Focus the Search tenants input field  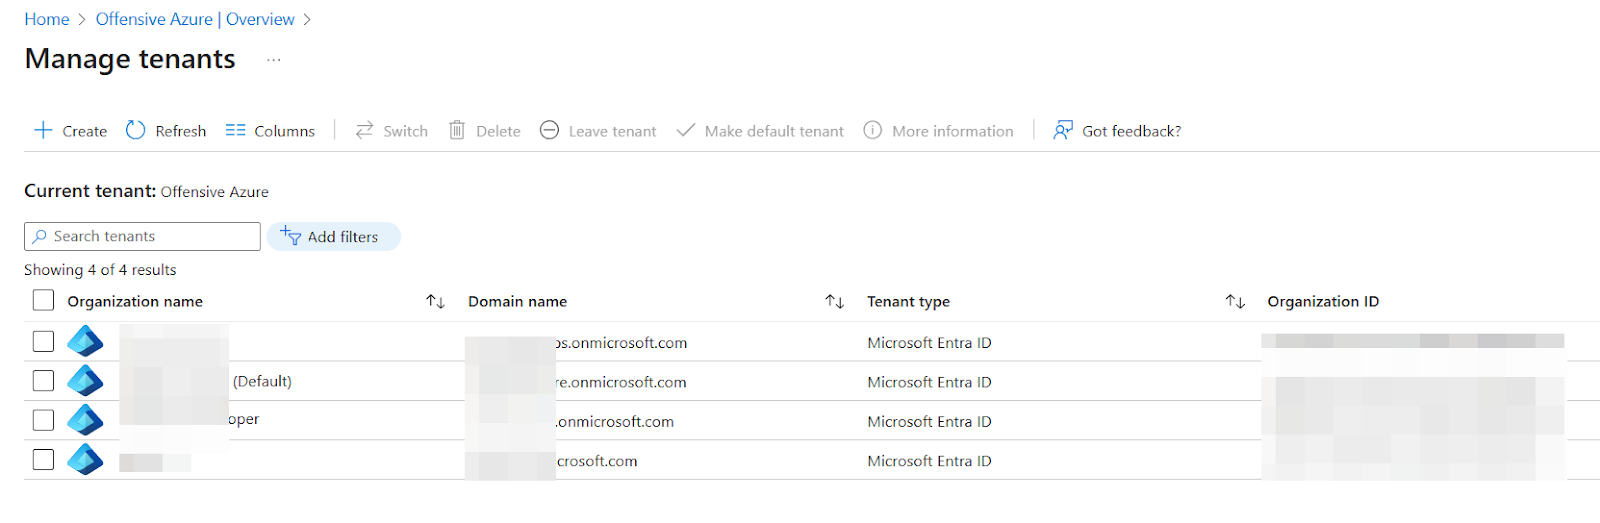click(x=150, y=237)
